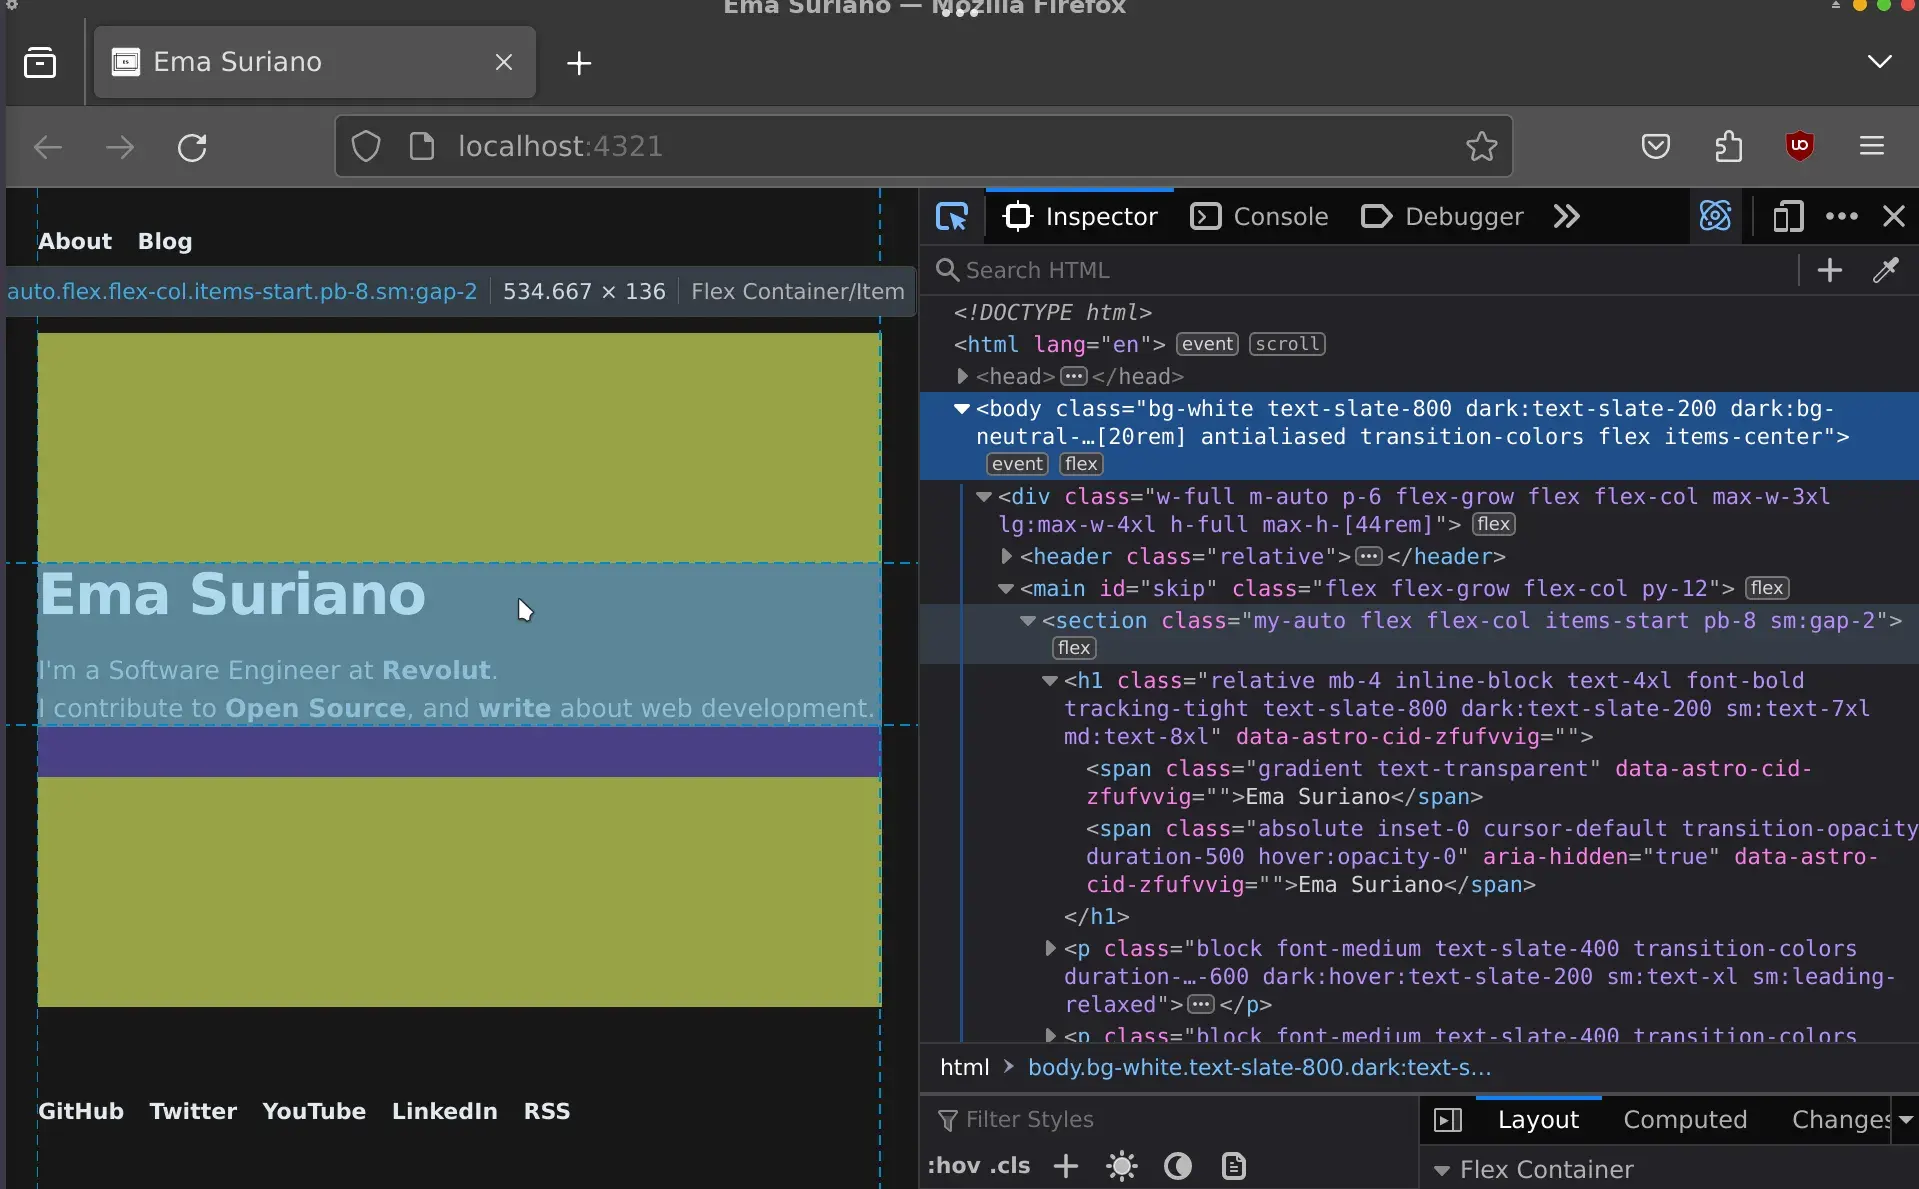1919x1189 pixels.
Task: Collapse the main id skip node
Action: [1006, 588]
